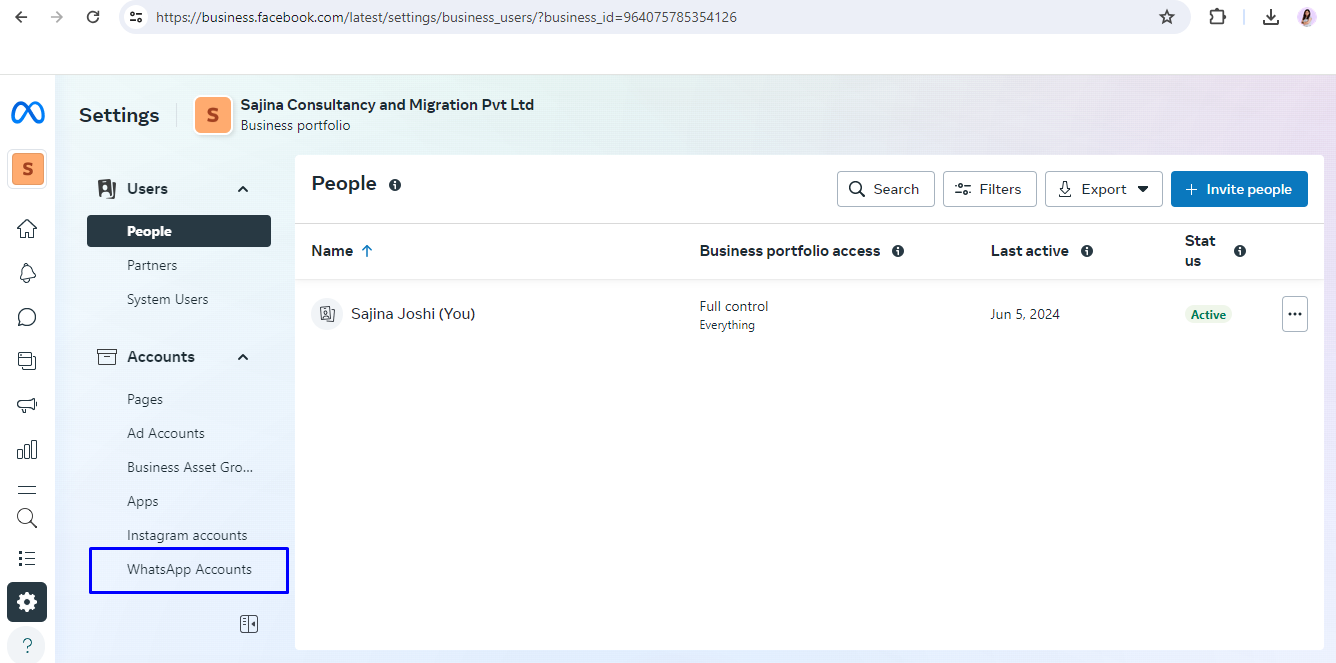This screenshot has width=1336, height=663.
Task: Open the Ads megaphone icon
Action: [27, 405]
